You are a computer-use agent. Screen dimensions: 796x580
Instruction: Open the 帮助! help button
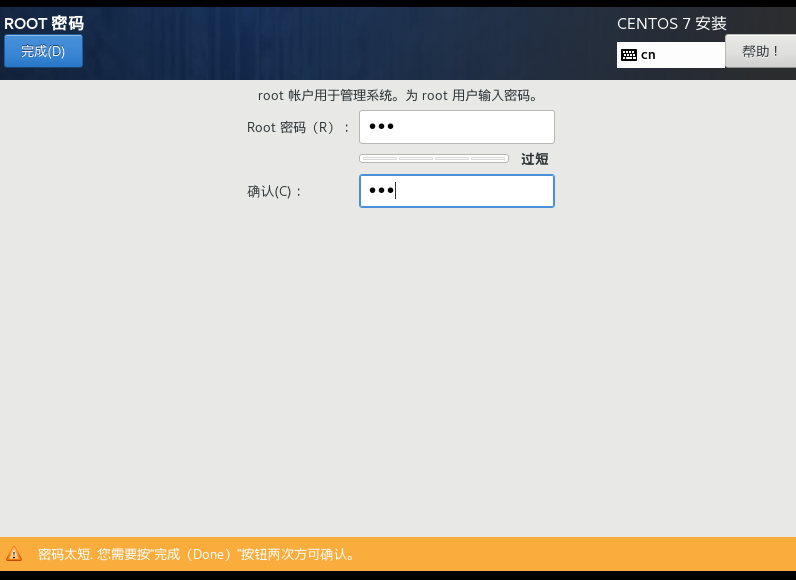pos(760,51)
